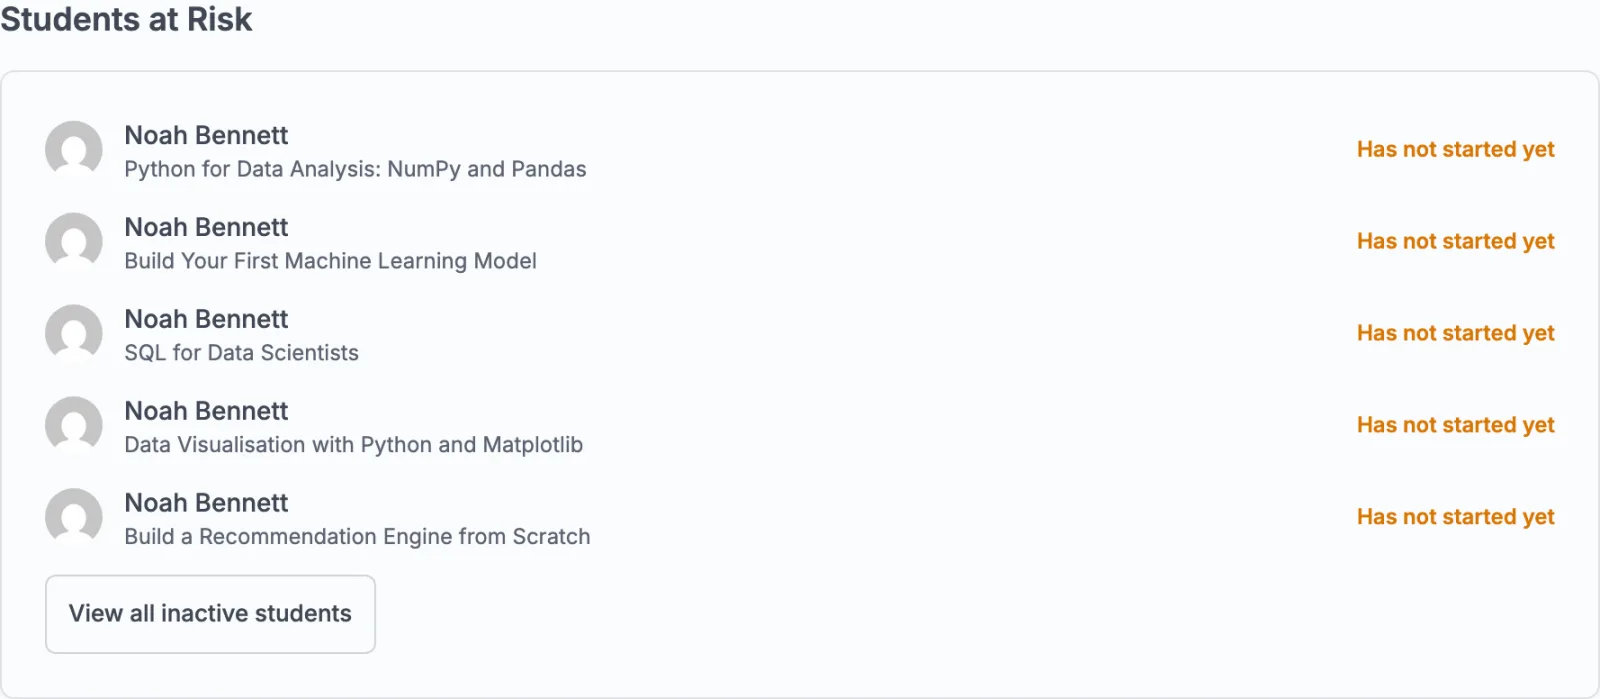The height and width of the screenshot is (699, 1600).
Task: Select Noah Bennett name above SQL for Data Scientists
Action: click(x=206, y=319)
